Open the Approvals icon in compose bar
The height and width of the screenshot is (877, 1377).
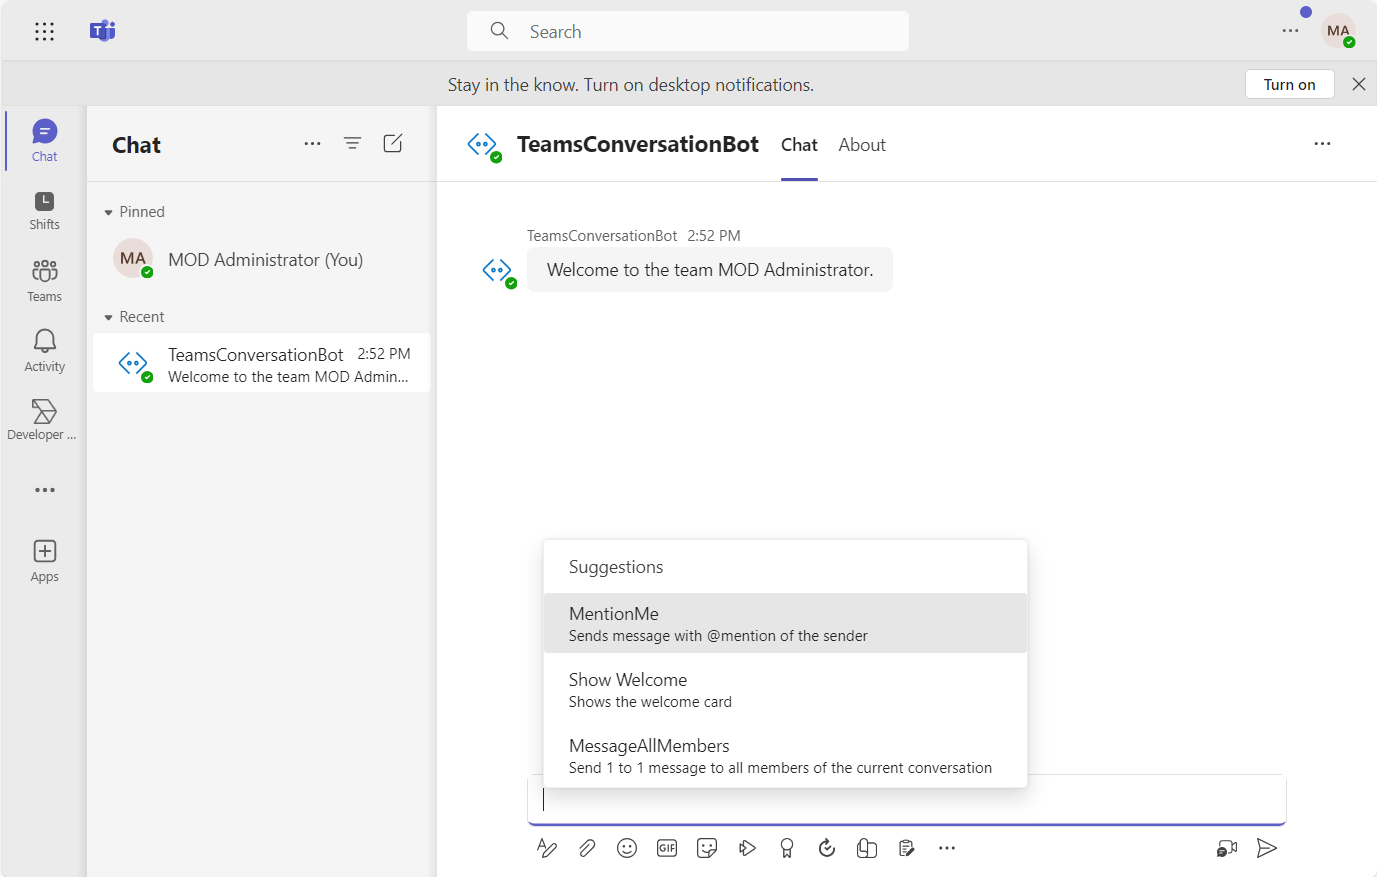click(827, 848)
